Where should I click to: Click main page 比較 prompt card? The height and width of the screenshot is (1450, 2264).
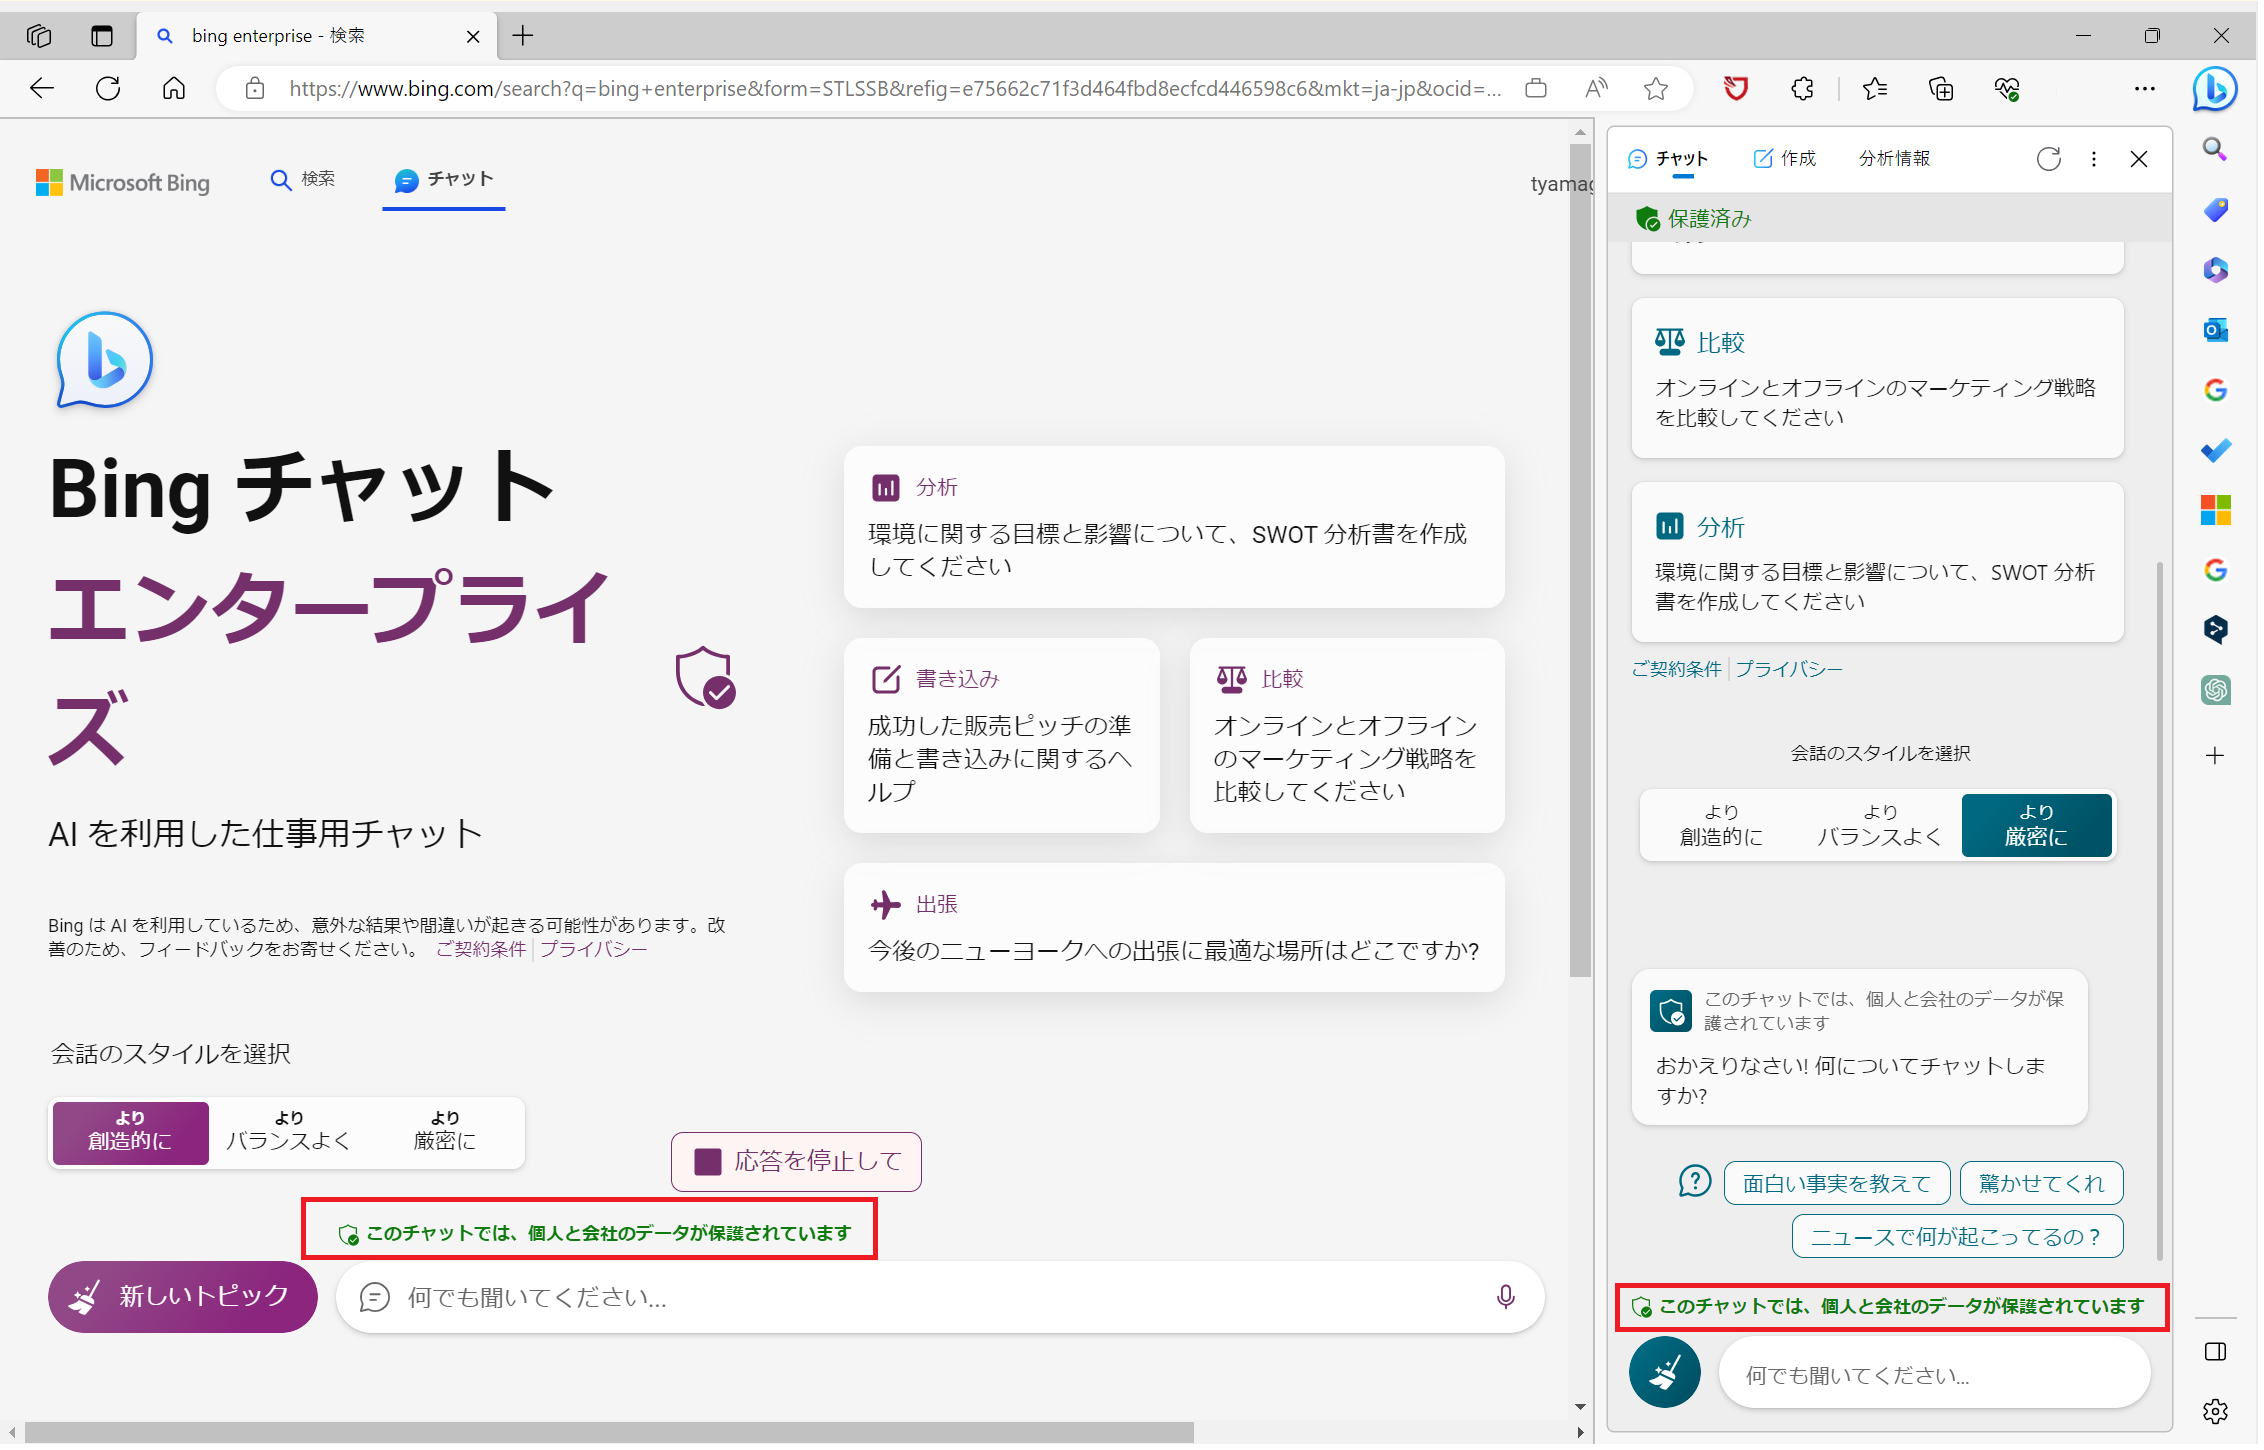[1346, 736]
